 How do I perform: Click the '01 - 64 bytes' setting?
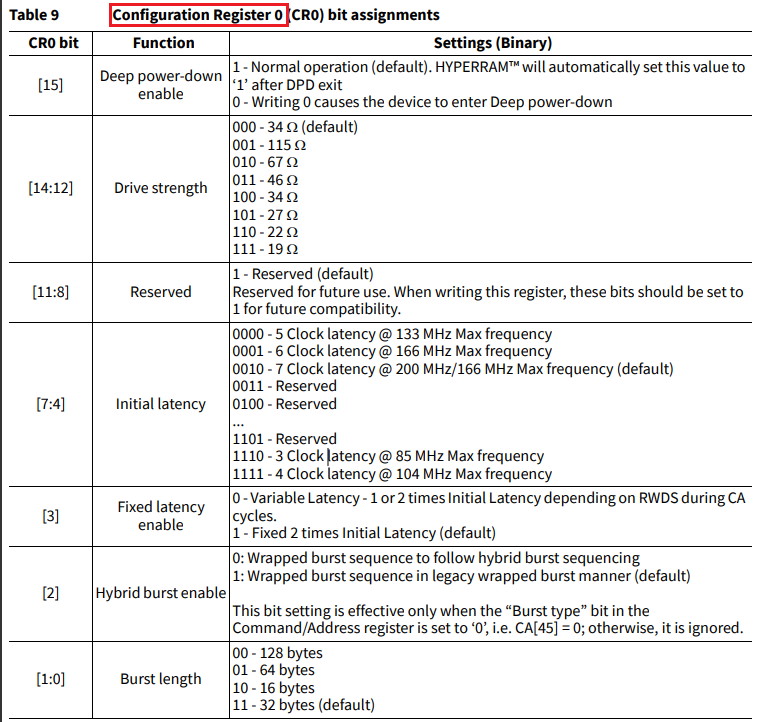pyautogui.click(x=274, y=670)
